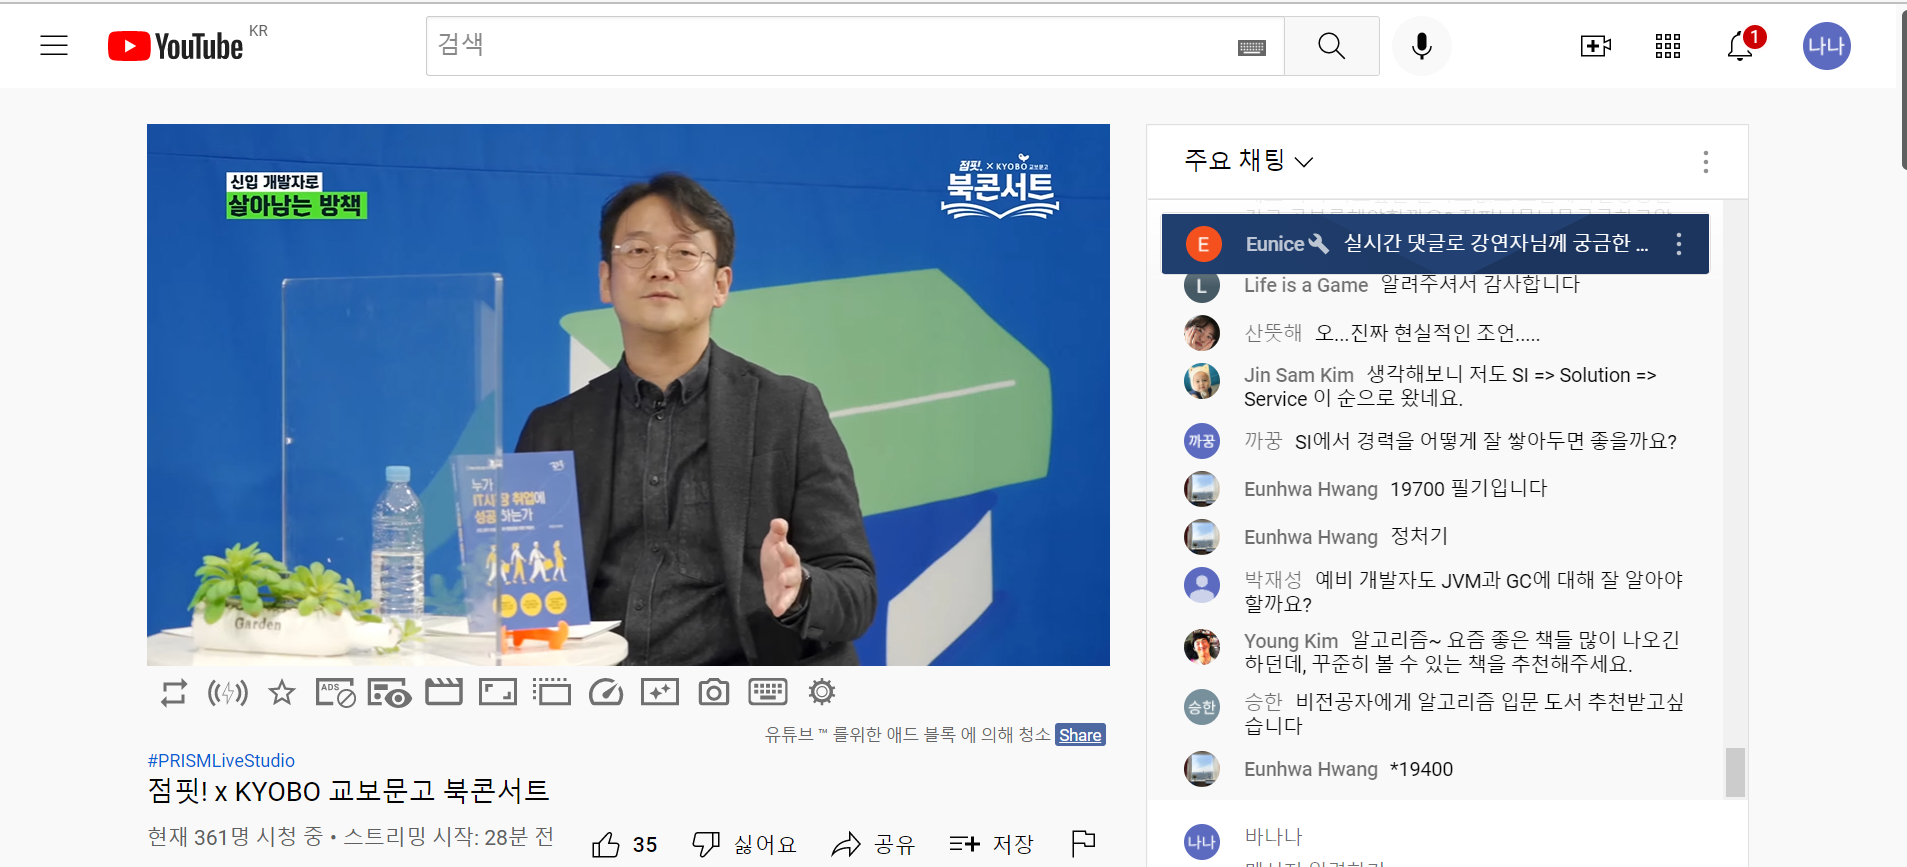The width and height of the screenshot is (1907, 867).
Task: Click the video title 점핏! x KYOBO
Action: (x=348, y=791)
